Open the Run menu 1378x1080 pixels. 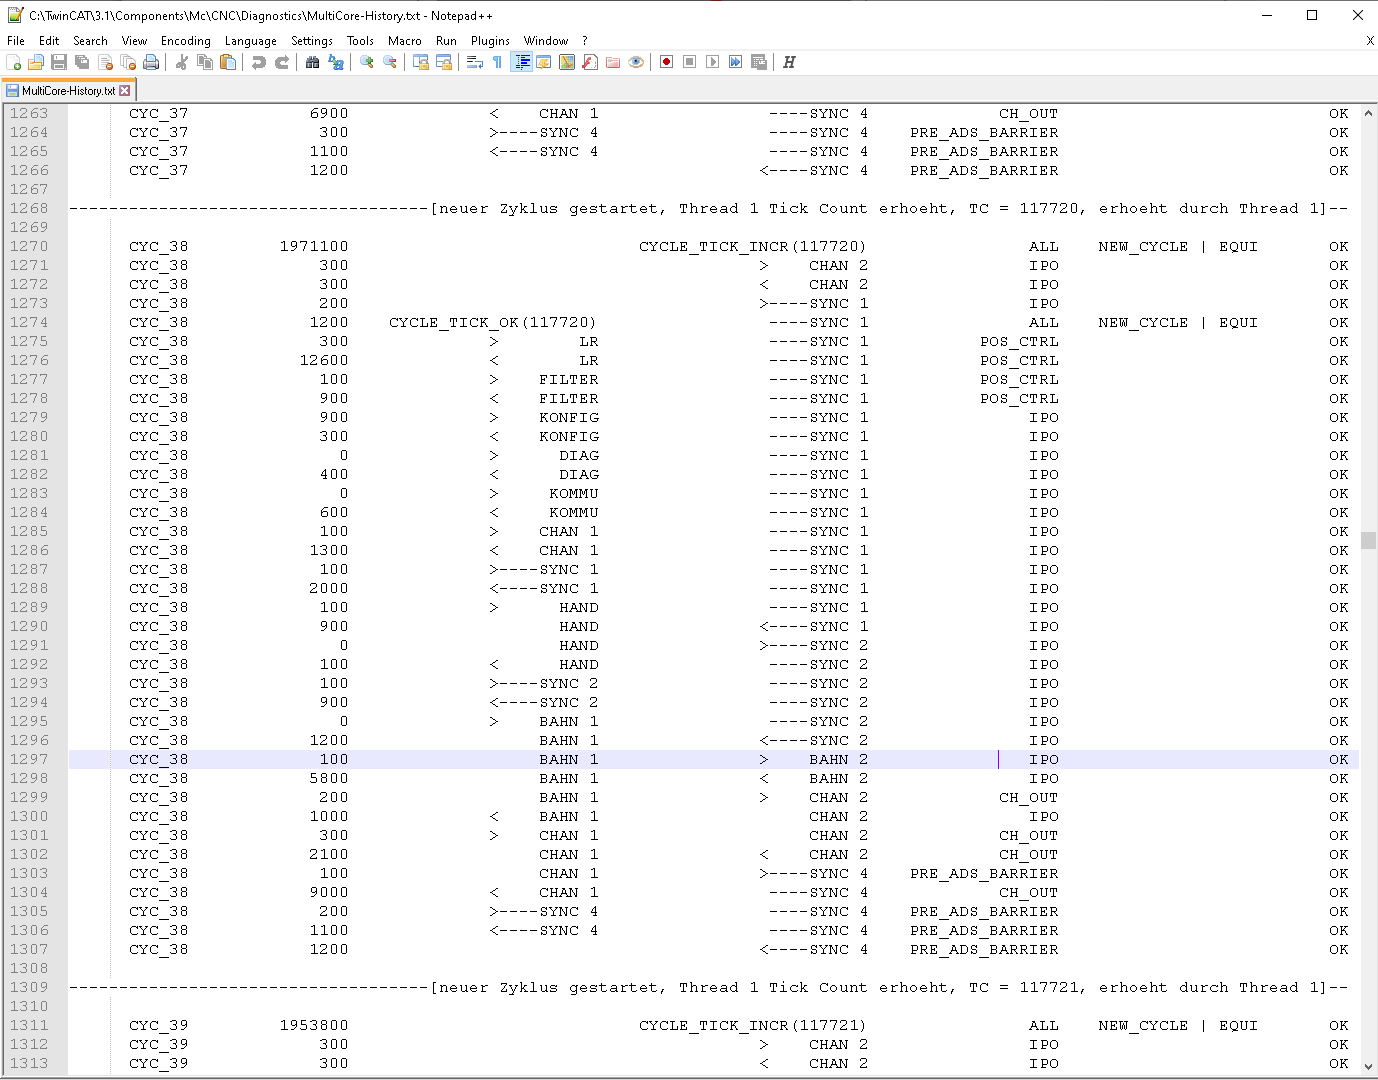tap(446, 41)
